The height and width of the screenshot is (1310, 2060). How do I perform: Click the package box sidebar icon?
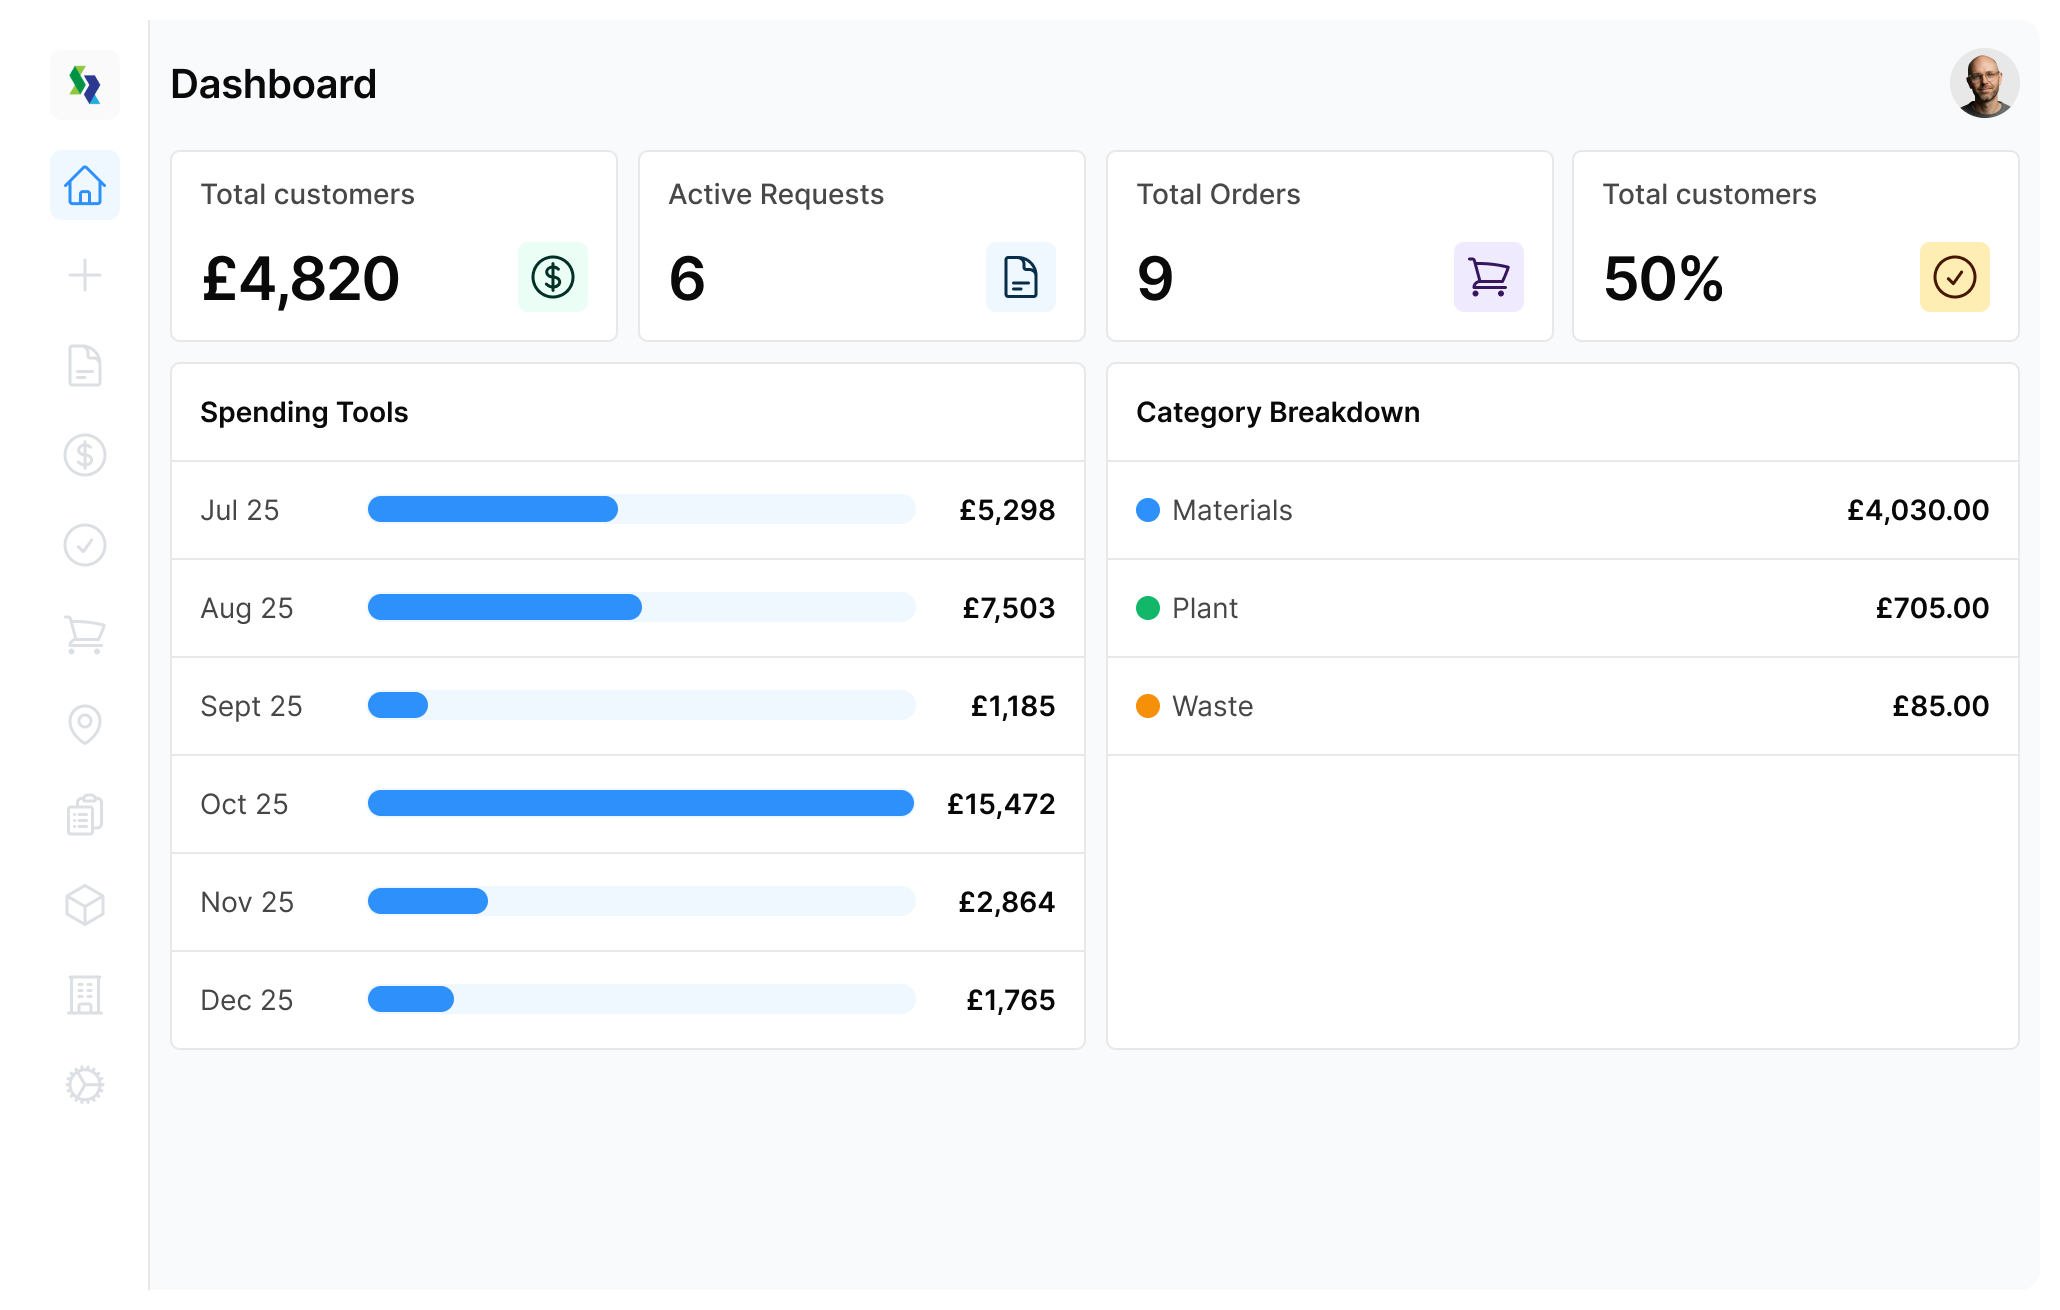(85, 905)
